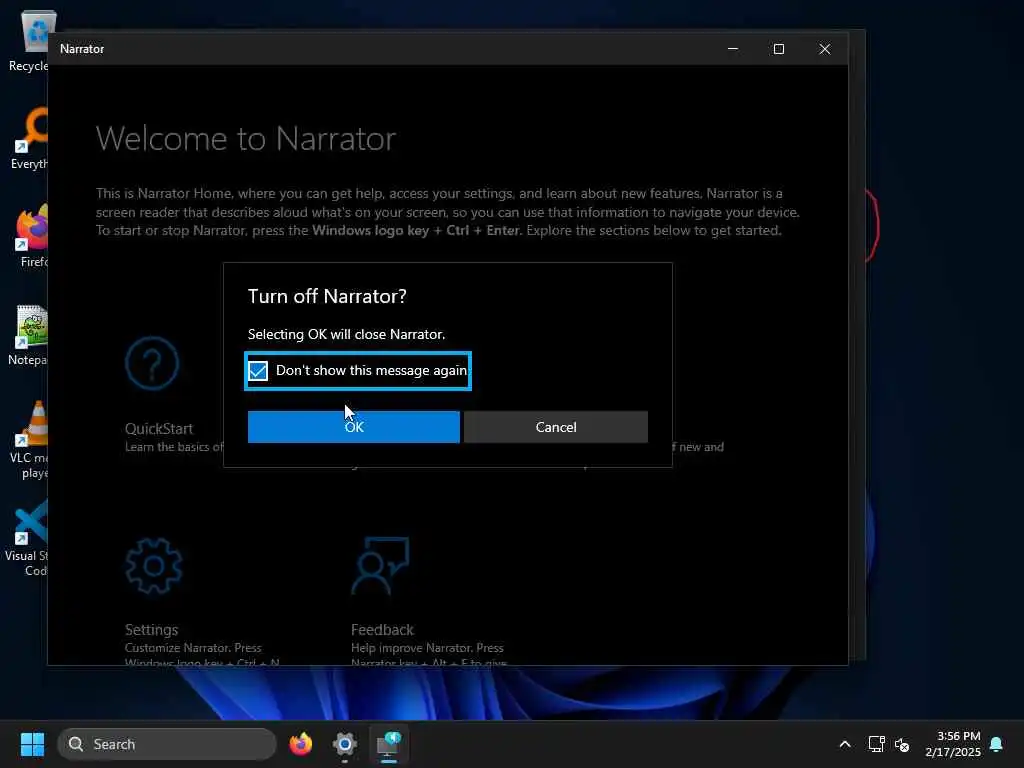Viewport: 1024px width, 768px height.
Task: Open the notifications bell icon
Action: click(997, 744)
